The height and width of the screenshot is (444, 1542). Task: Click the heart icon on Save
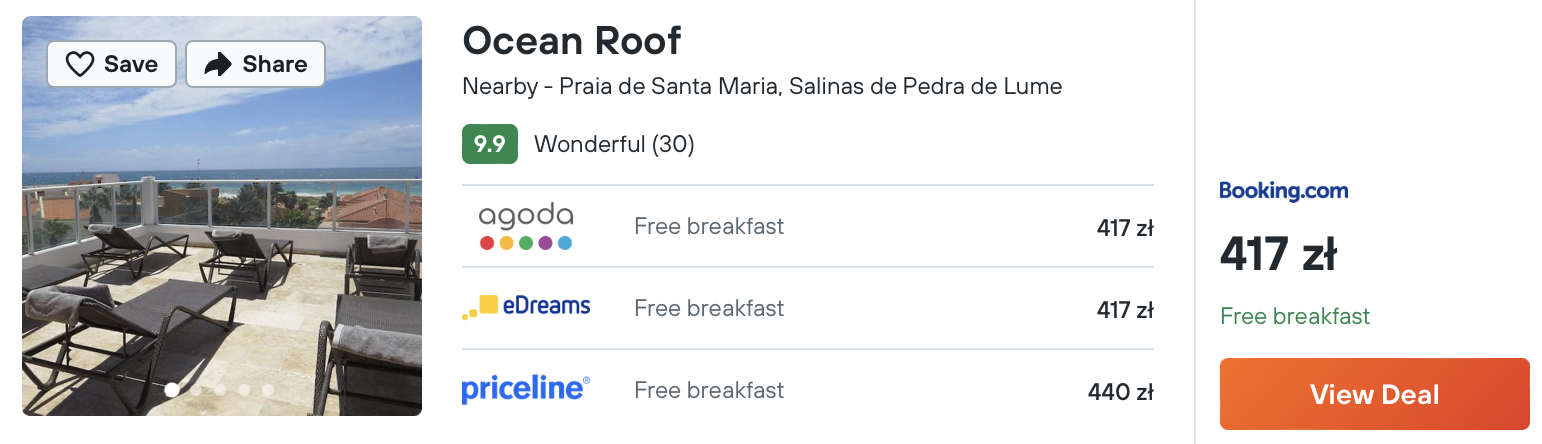coord(80,65)
